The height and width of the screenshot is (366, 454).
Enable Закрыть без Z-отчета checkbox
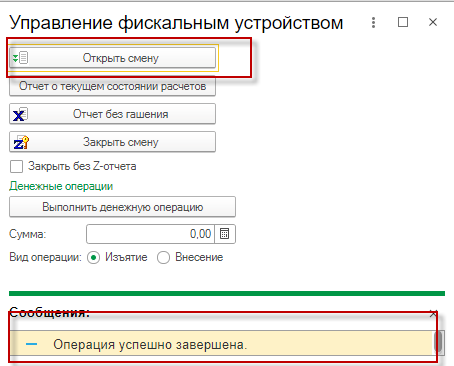(x=16, y=166)
